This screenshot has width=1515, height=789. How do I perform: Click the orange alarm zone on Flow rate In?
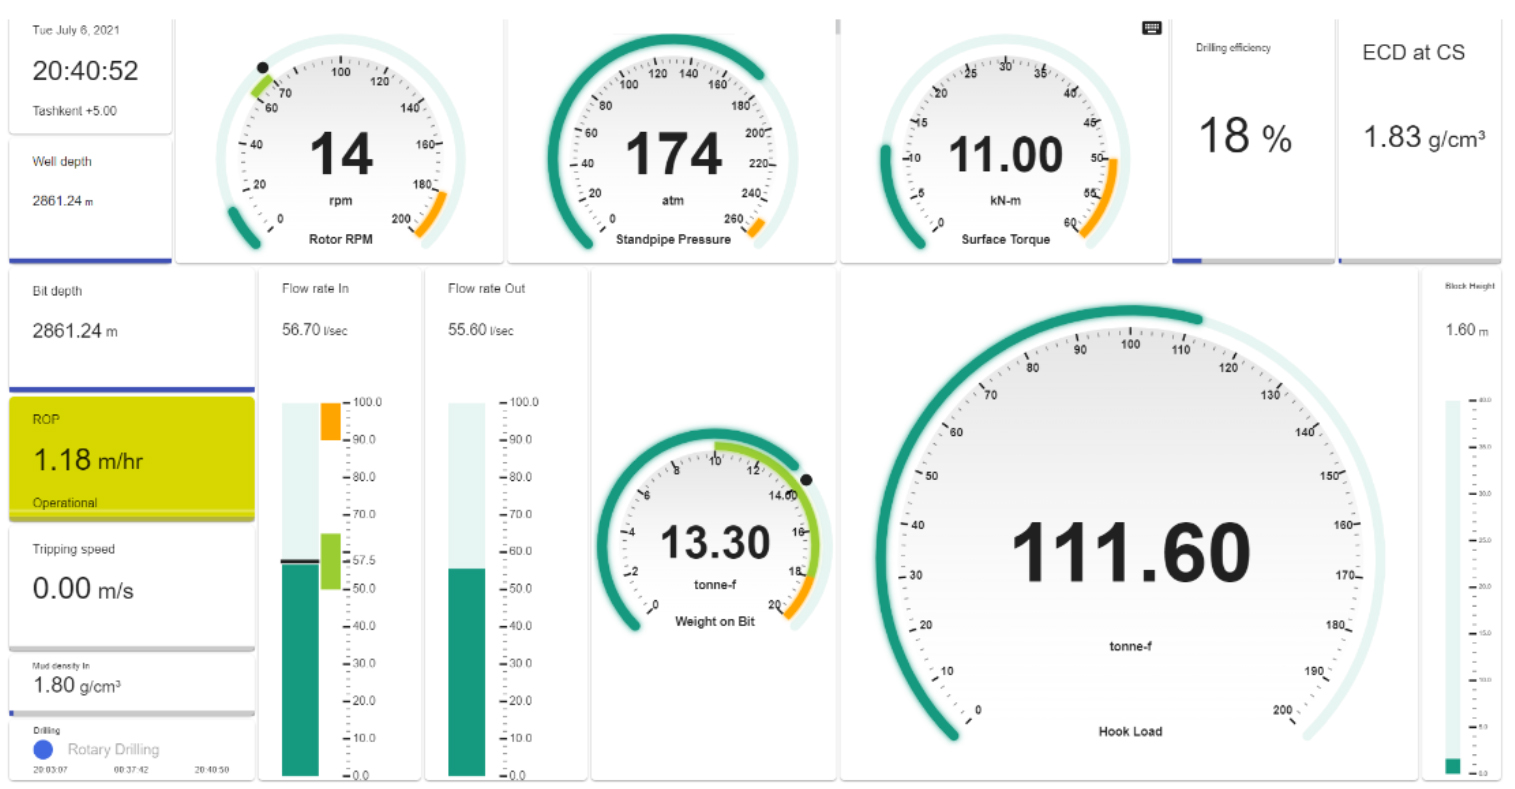pyautogui.click(x=330, y=421)
